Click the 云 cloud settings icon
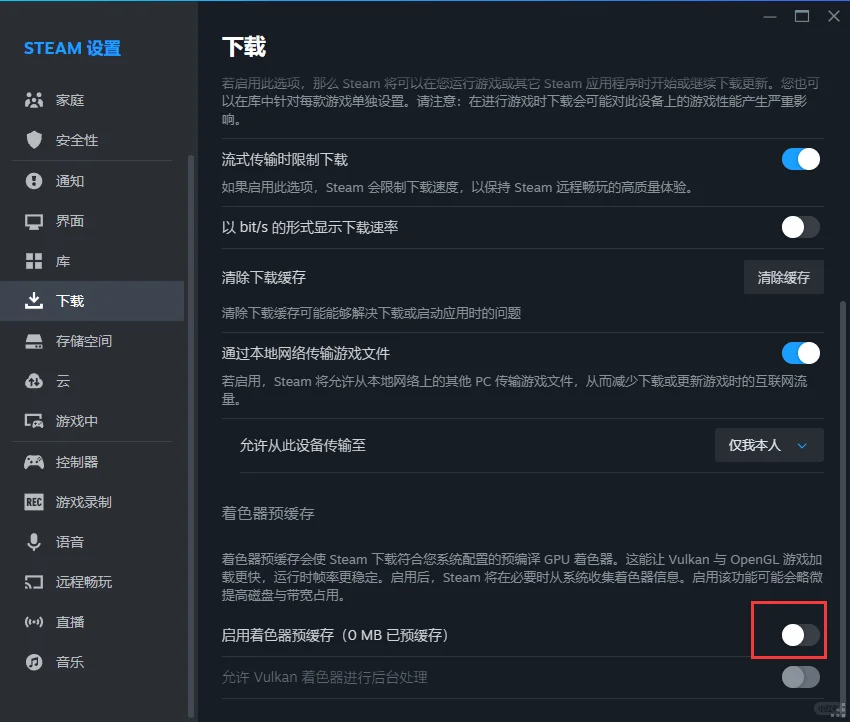Image resolution: width=850 pixels, height=722 pixels. click(35, 381)
